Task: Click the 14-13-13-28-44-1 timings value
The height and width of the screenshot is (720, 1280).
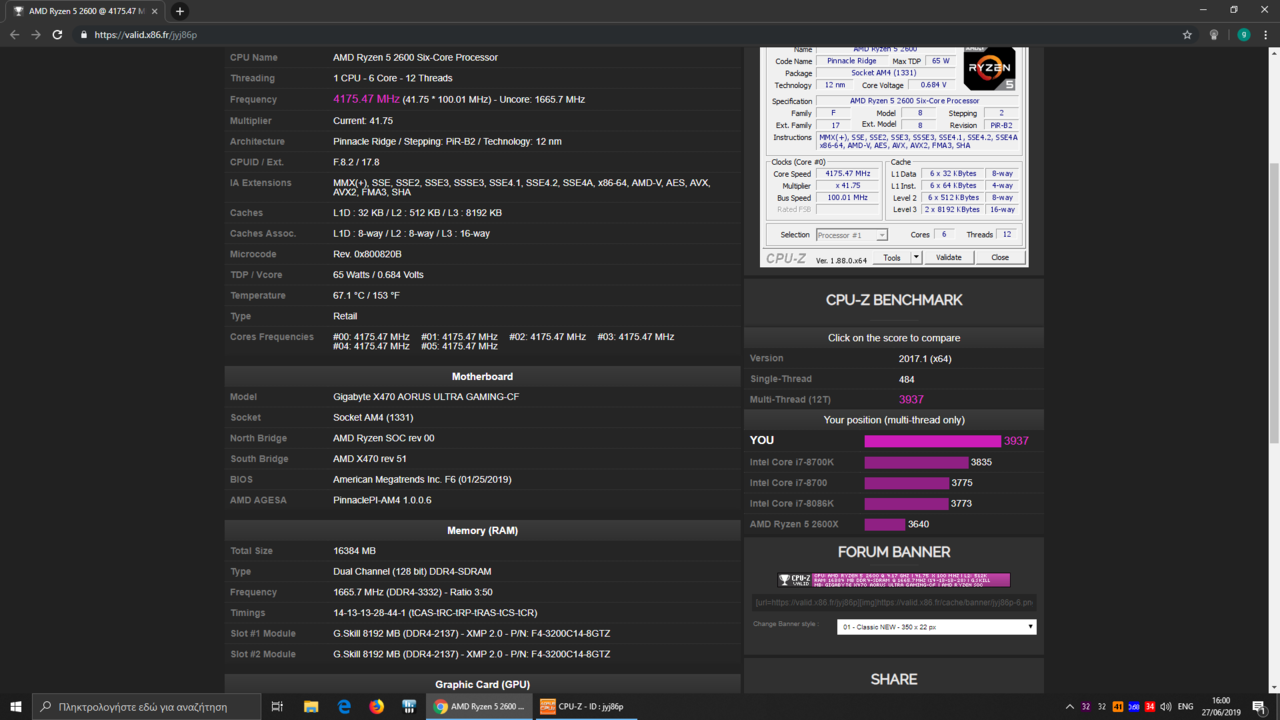Action: [435, 613]
